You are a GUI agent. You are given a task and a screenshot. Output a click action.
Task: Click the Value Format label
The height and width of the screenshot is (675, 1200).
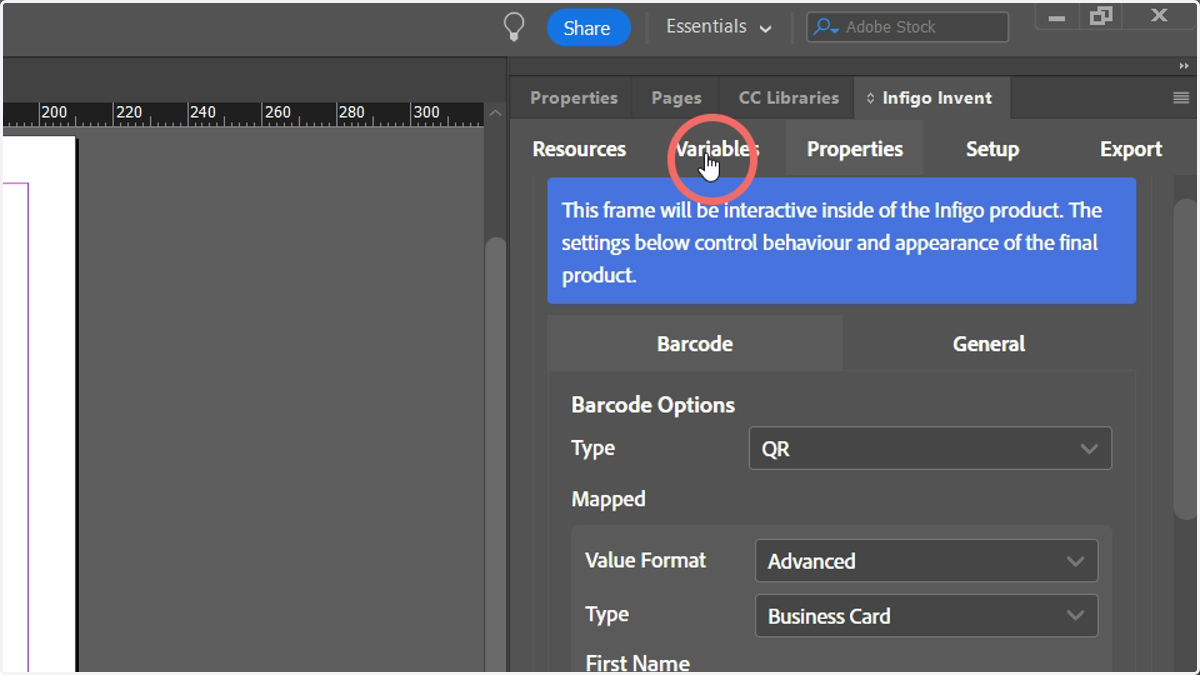645,560
